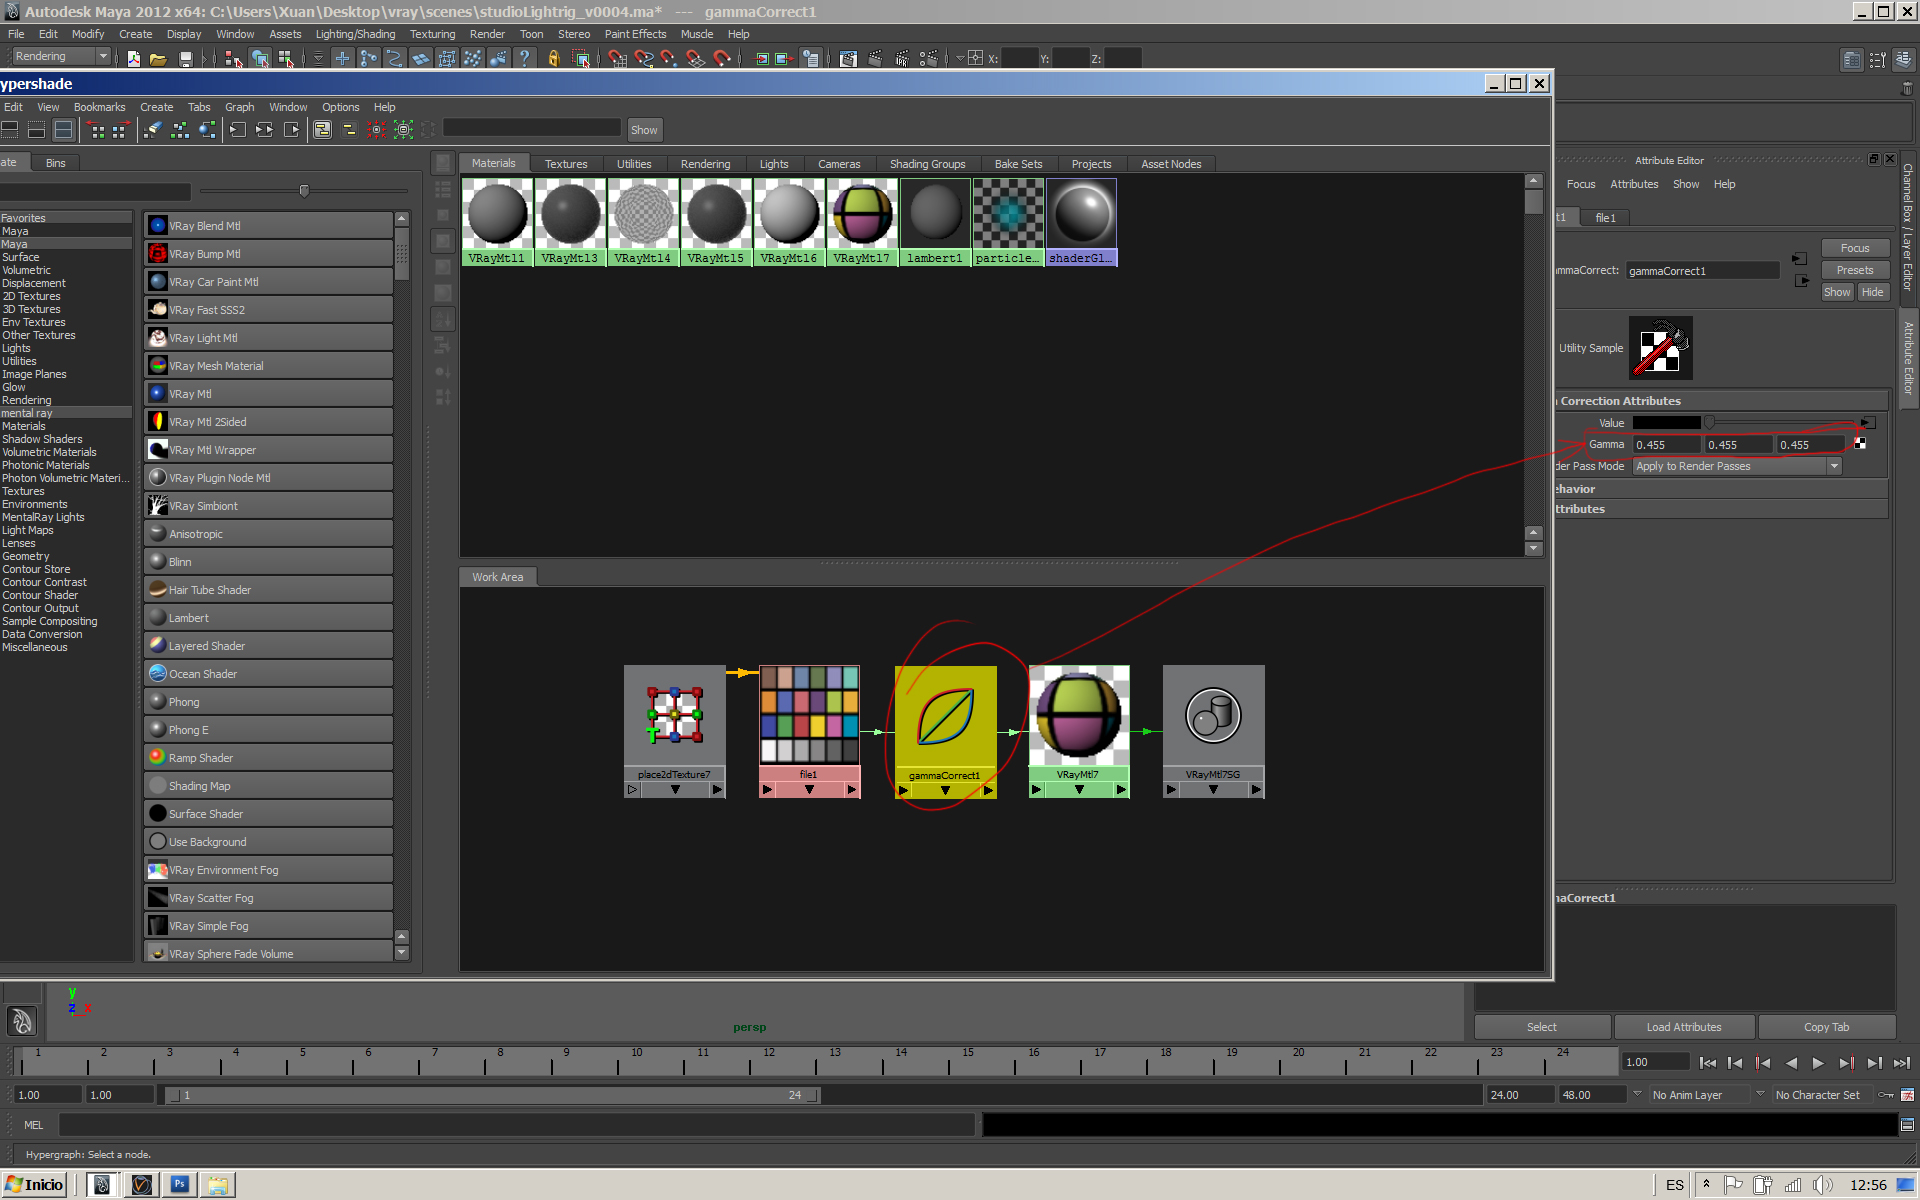This screenshot has height=1200, width=1920.
Task: Open the file1 tab in Attribute Editor
Action: click(1605, 218)
